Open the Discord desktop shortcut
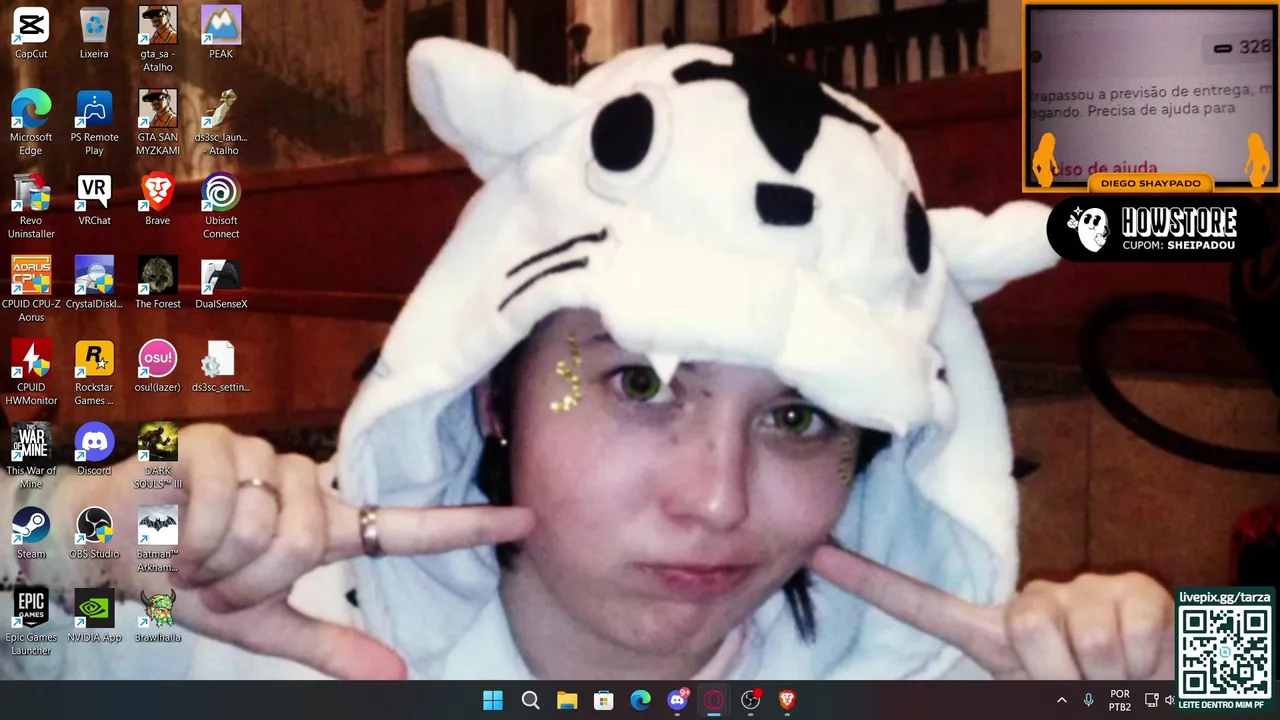 pos(94,450)
